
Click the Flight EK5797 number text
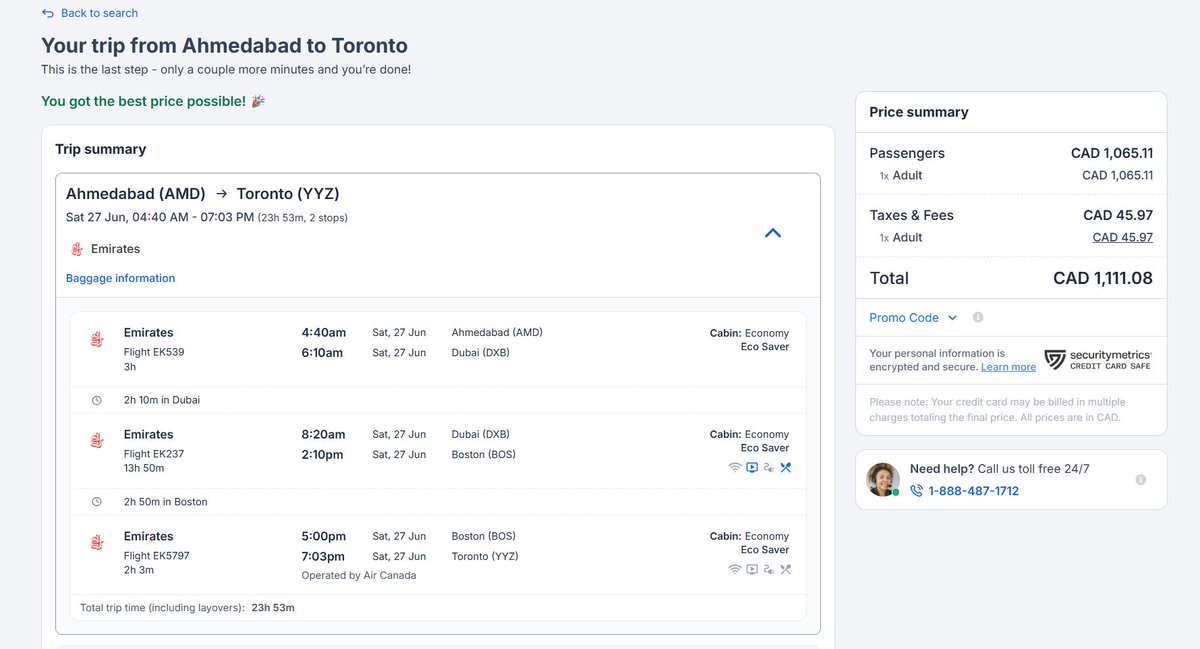[157, 556]
